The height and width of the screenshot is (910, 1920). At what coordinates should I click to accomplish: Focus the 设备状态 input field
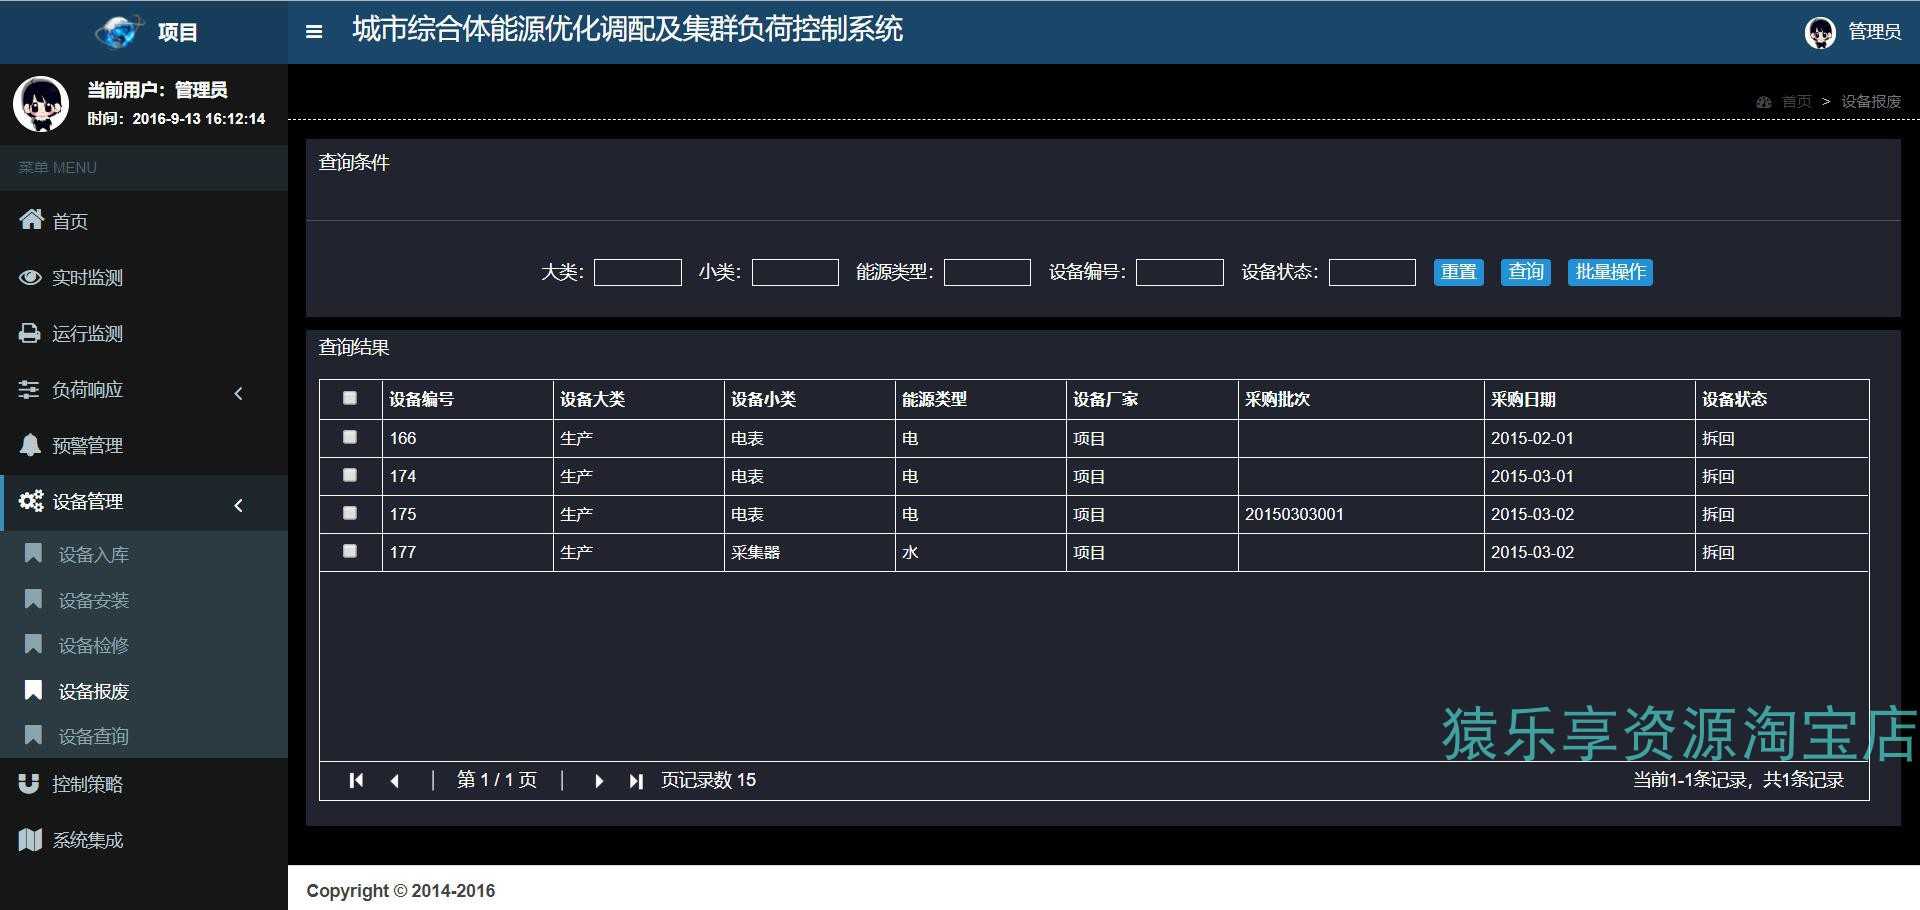1372,272
